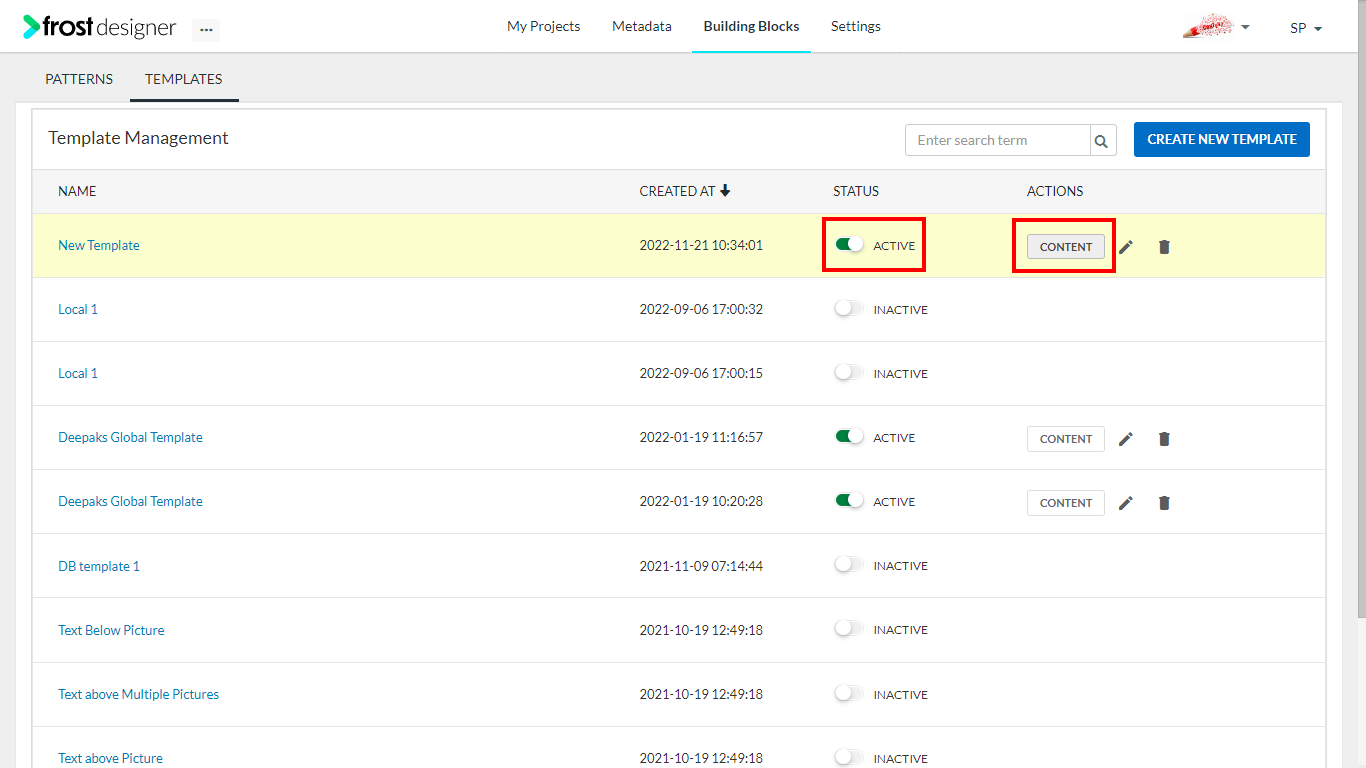Enable the DB template 1 toggle
The image size is (1366, 768).
click(x=849, y=565)
